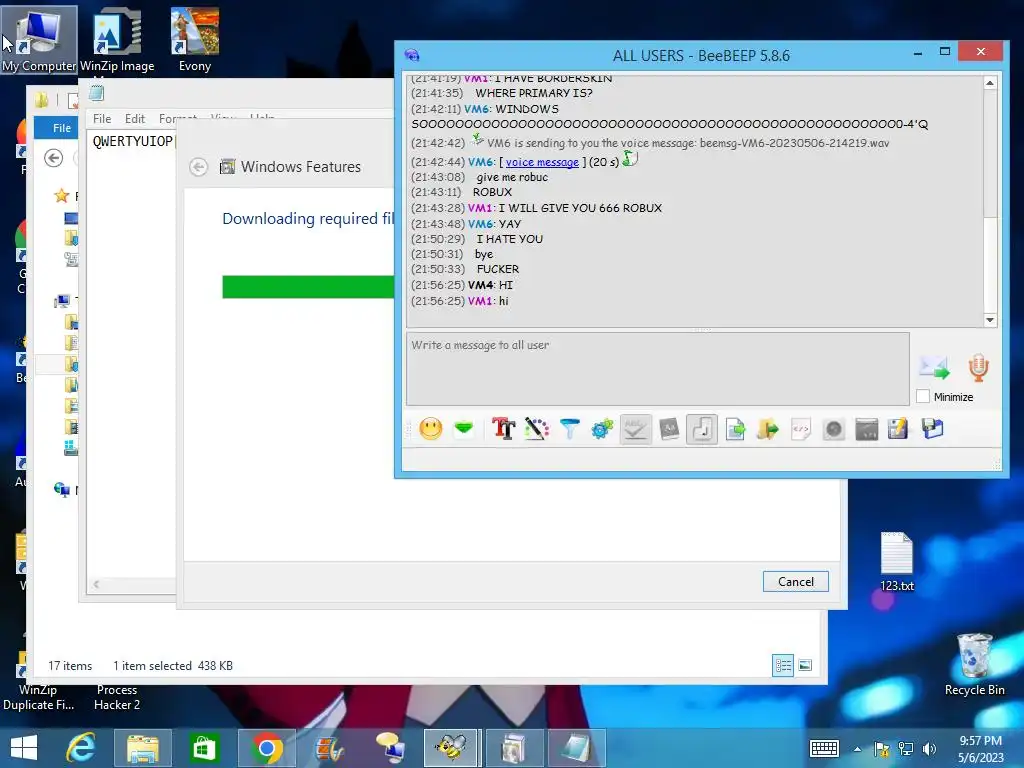Check the Minimize checkbox in BeeBEEP
Image resolution: width=1024 pixels, height=768 pixels.
click(x=923, y=396)
